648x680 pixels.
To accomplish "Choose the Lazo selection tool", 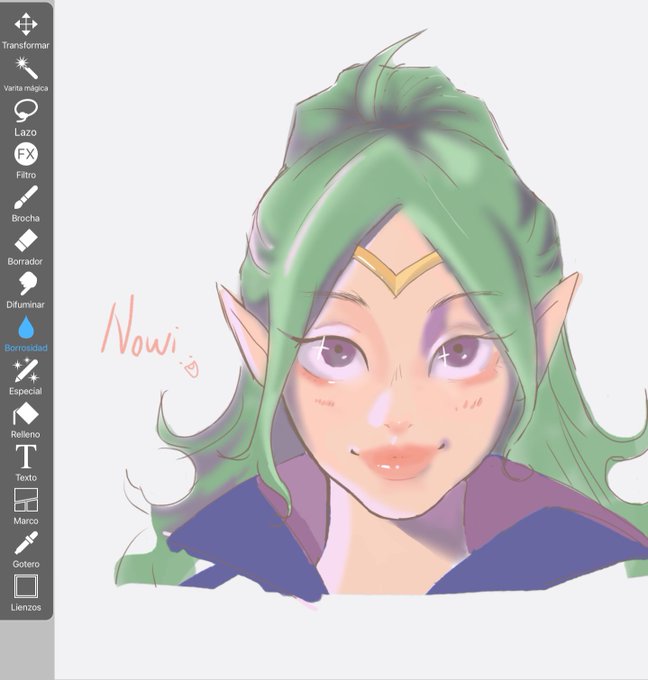I will pyautogui.click(x=26, y=118).
